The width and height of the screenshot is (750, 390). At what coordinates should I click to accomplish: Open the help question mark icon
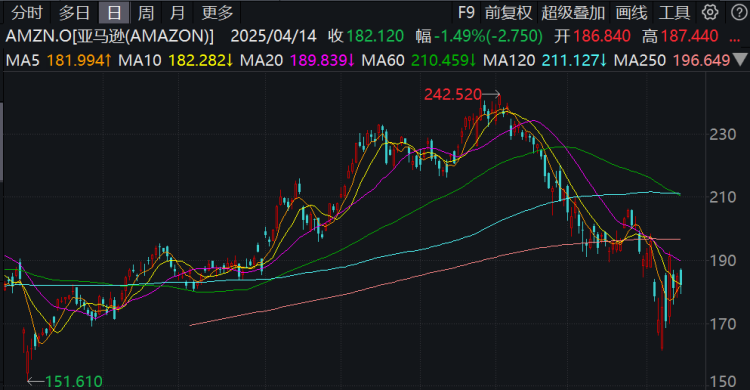(739, 12)
